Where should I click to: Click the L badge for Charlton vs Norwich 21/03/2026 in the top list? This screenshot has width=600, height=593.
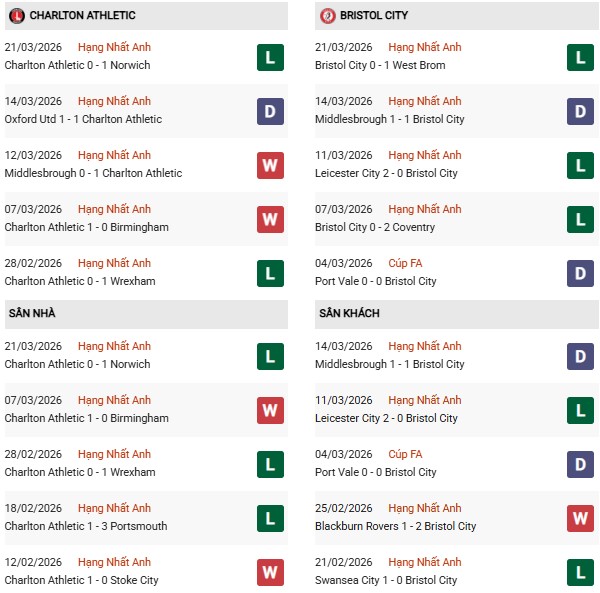[270, 57]
